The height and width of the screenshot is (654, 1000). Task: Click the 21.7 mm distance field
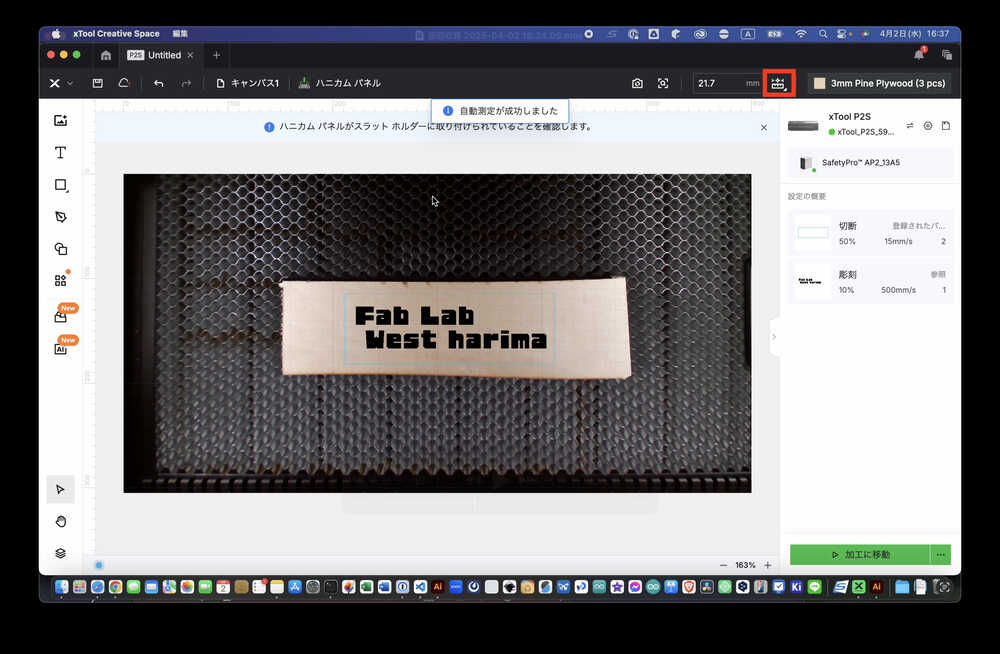pos(727,83)
